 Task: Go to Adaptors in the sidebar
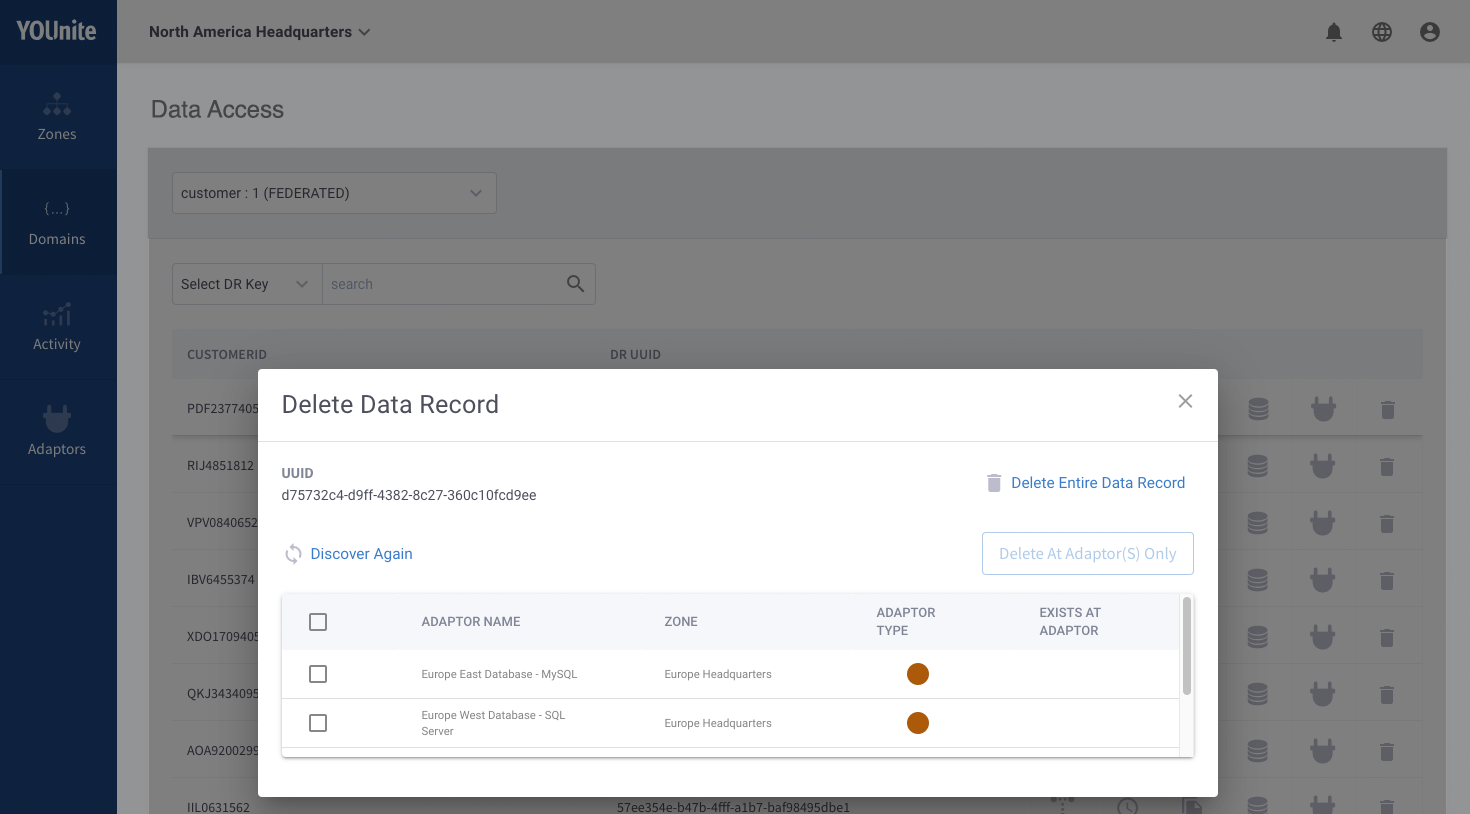point(57,432)
